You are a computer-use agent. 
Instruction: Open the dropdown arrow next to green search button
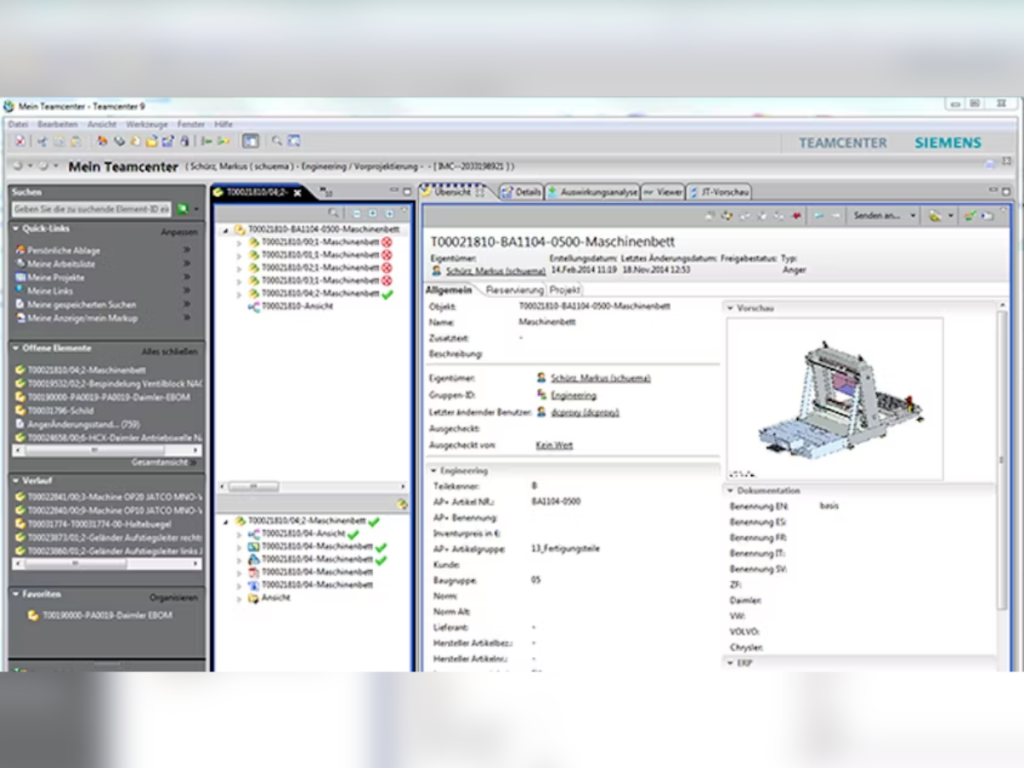196,210
